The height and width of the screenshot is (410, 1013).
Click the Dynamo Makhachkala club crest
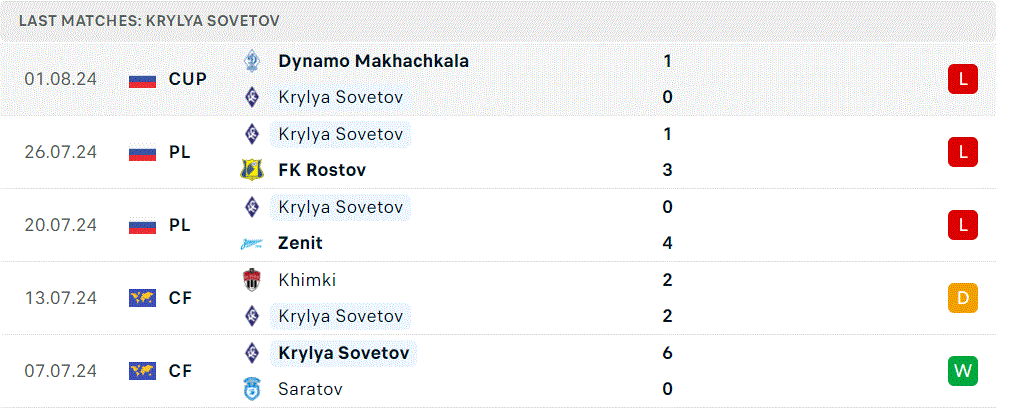[x=251, y=61]
